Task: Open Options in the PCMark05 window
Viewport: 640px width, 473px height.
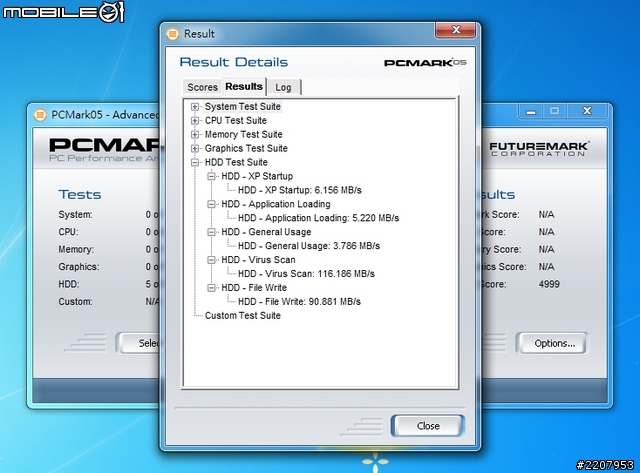Action: (x=554, y=343)
